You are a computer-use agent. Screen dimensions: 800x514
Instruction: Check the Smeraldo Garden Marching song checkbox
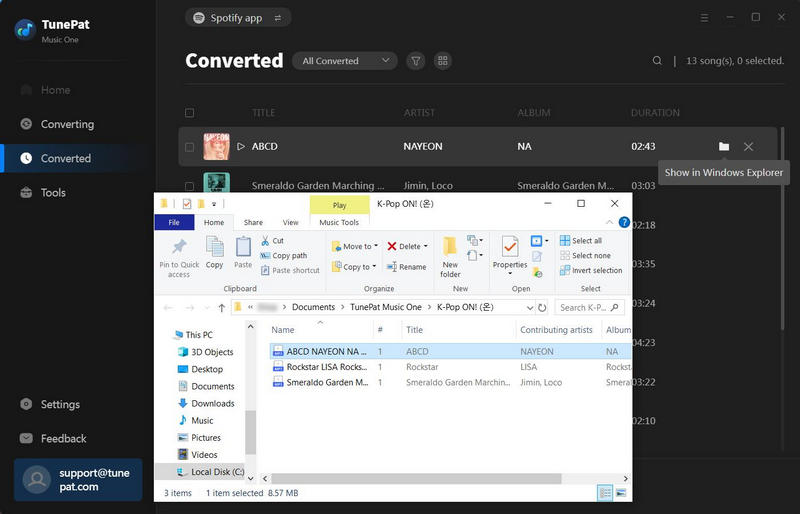click(x=190, y=185)
